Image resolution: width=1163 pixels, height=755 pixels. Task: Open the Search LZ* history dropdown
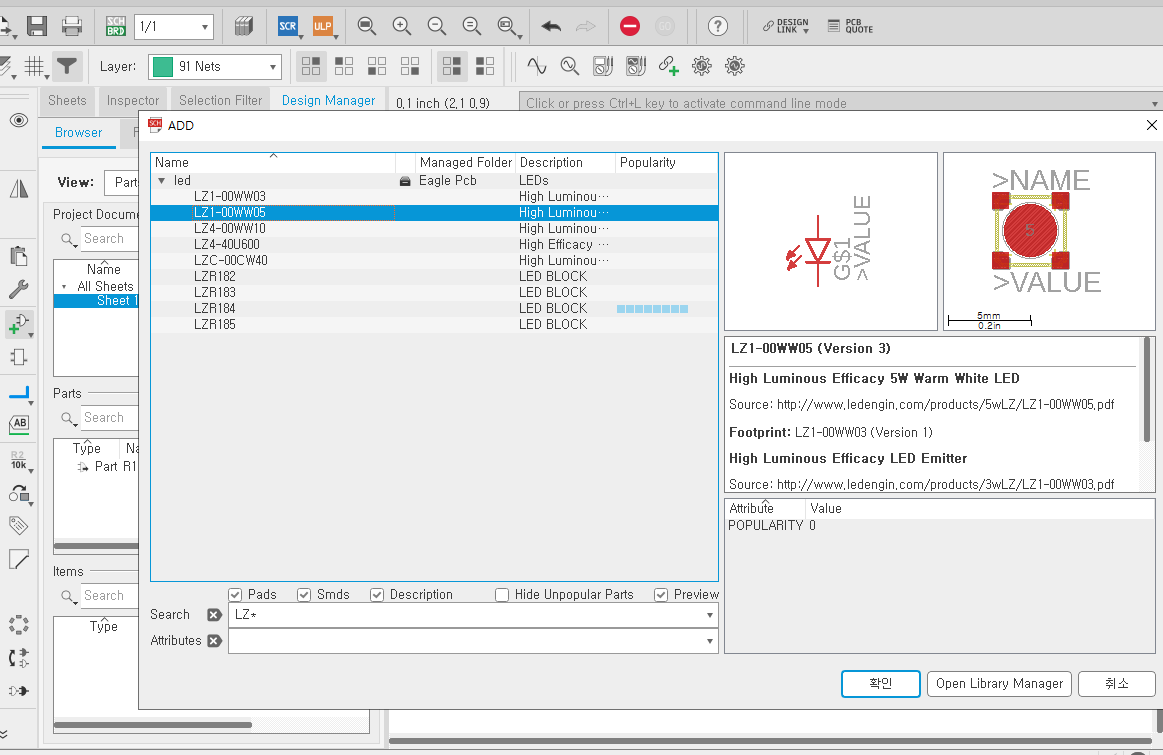709,615
